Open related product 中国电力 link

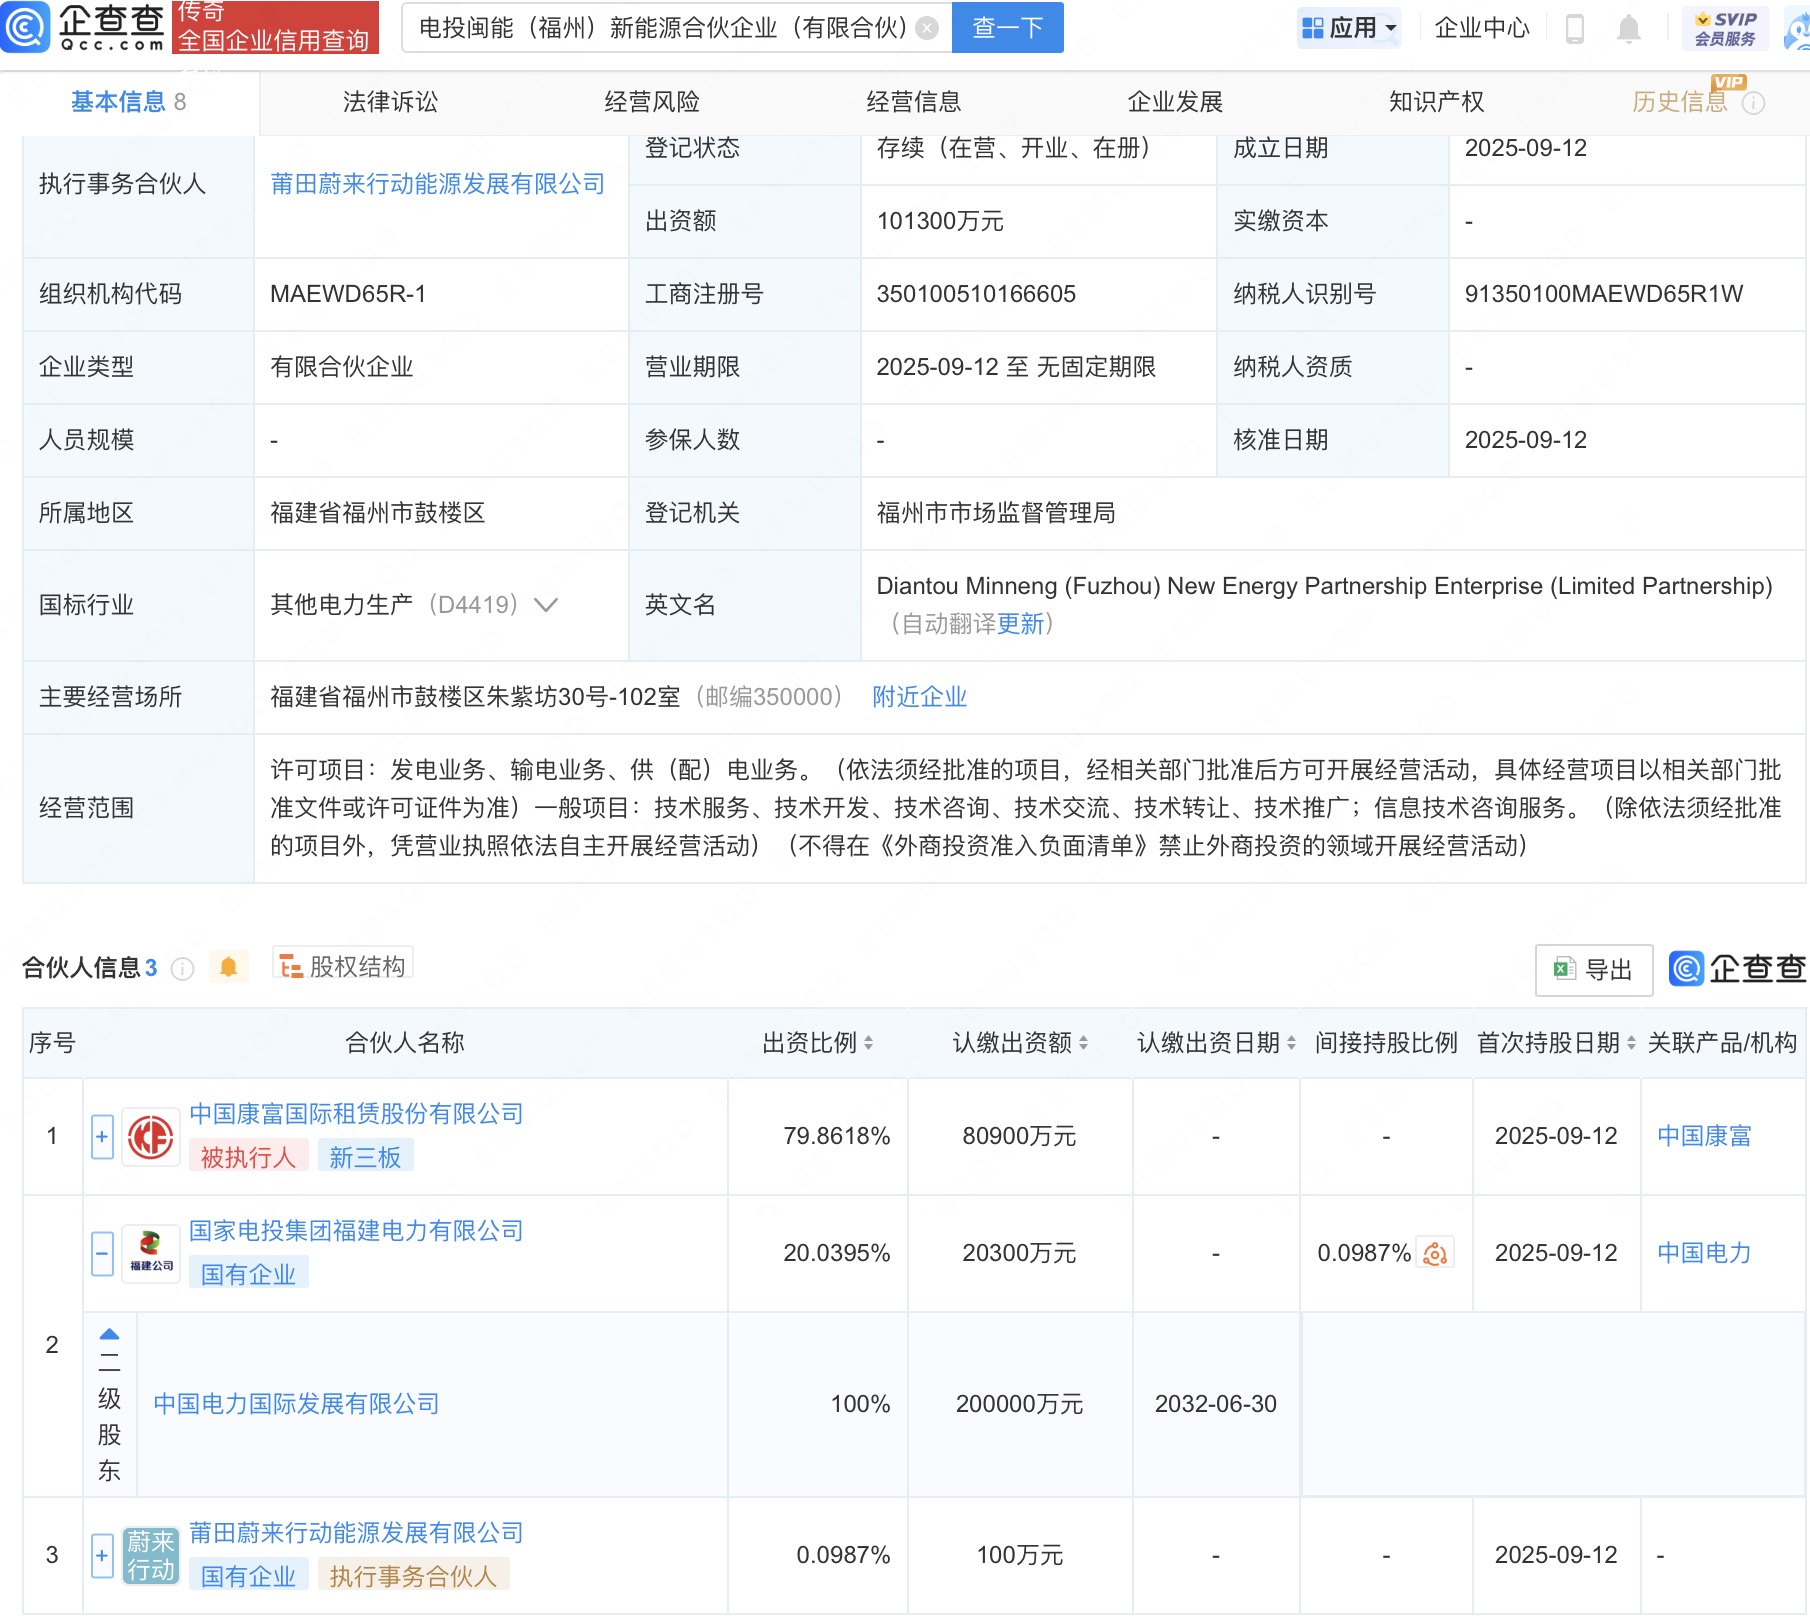tap(1704, 1254)
